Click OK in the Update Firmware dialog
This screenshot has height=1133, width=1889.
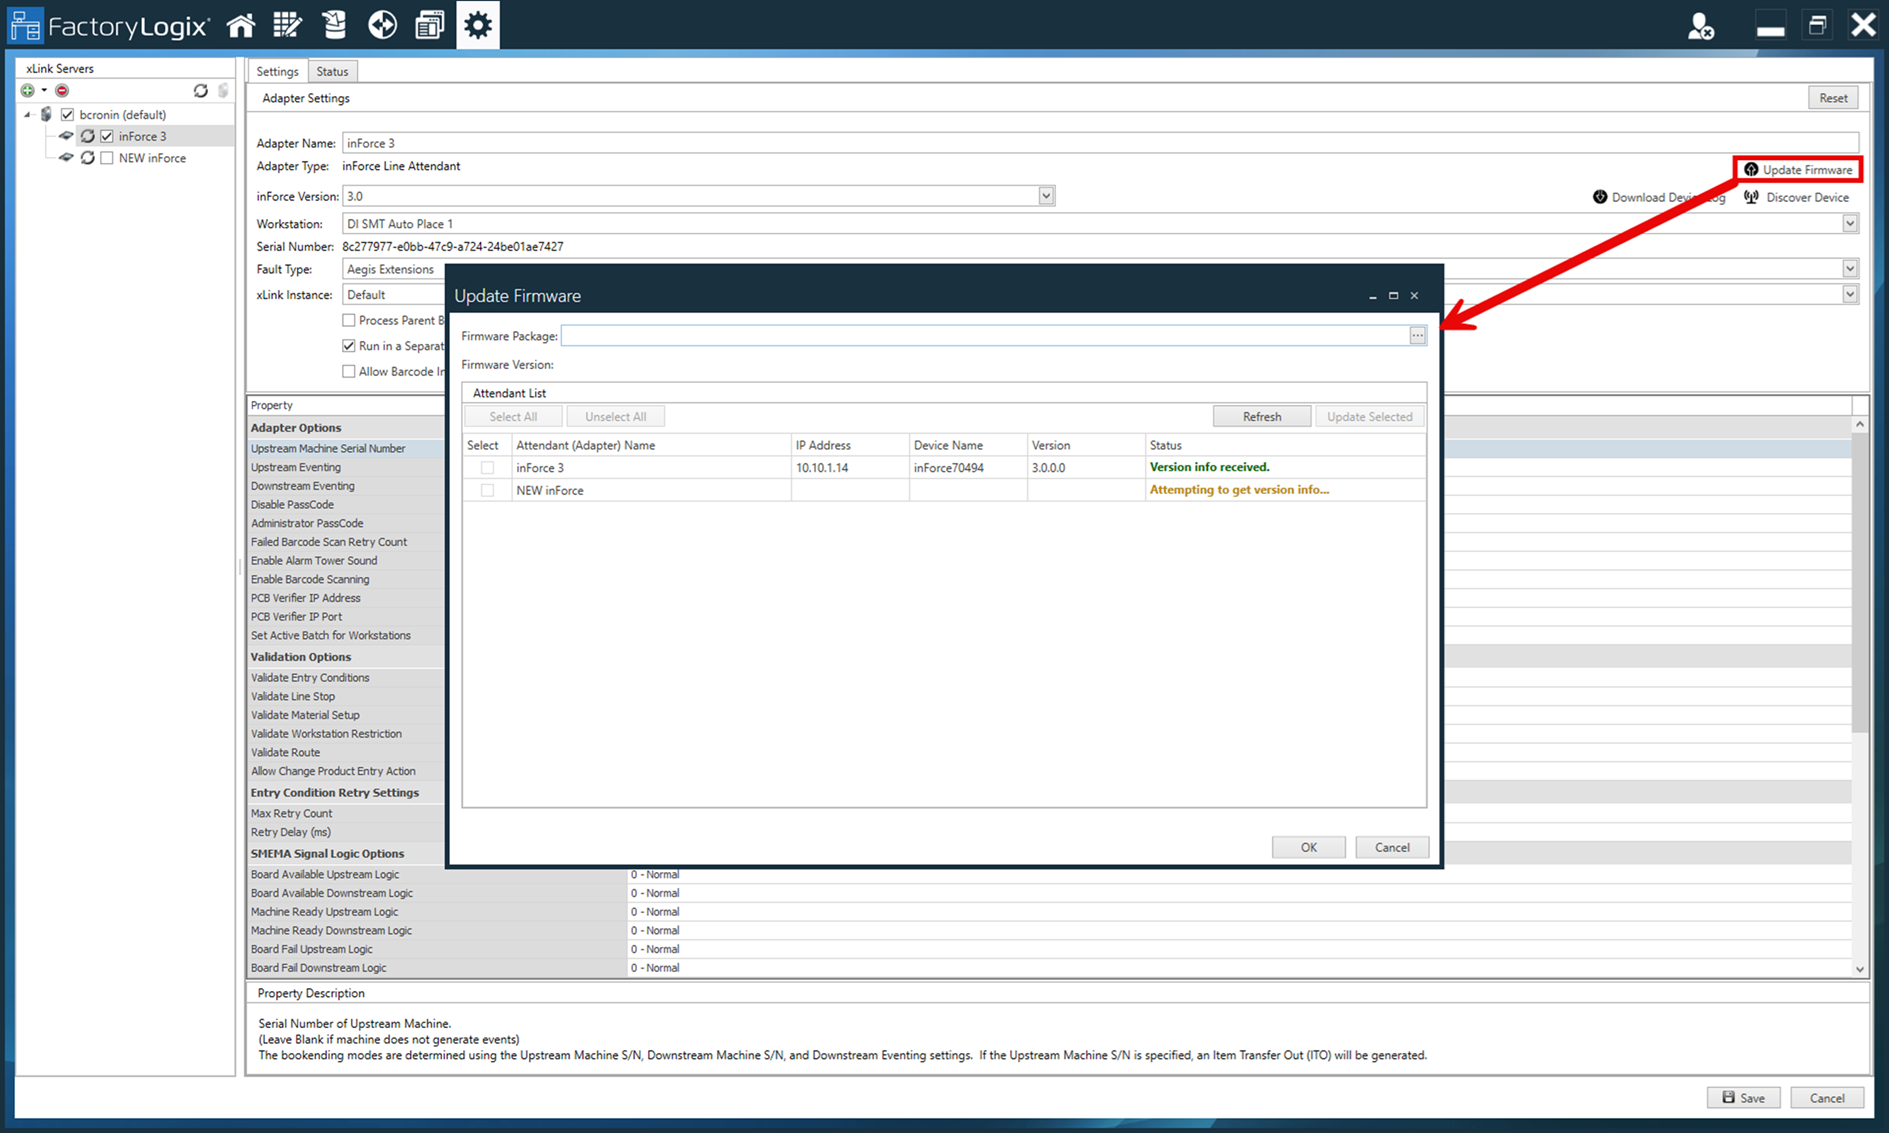coord(1308,848)
